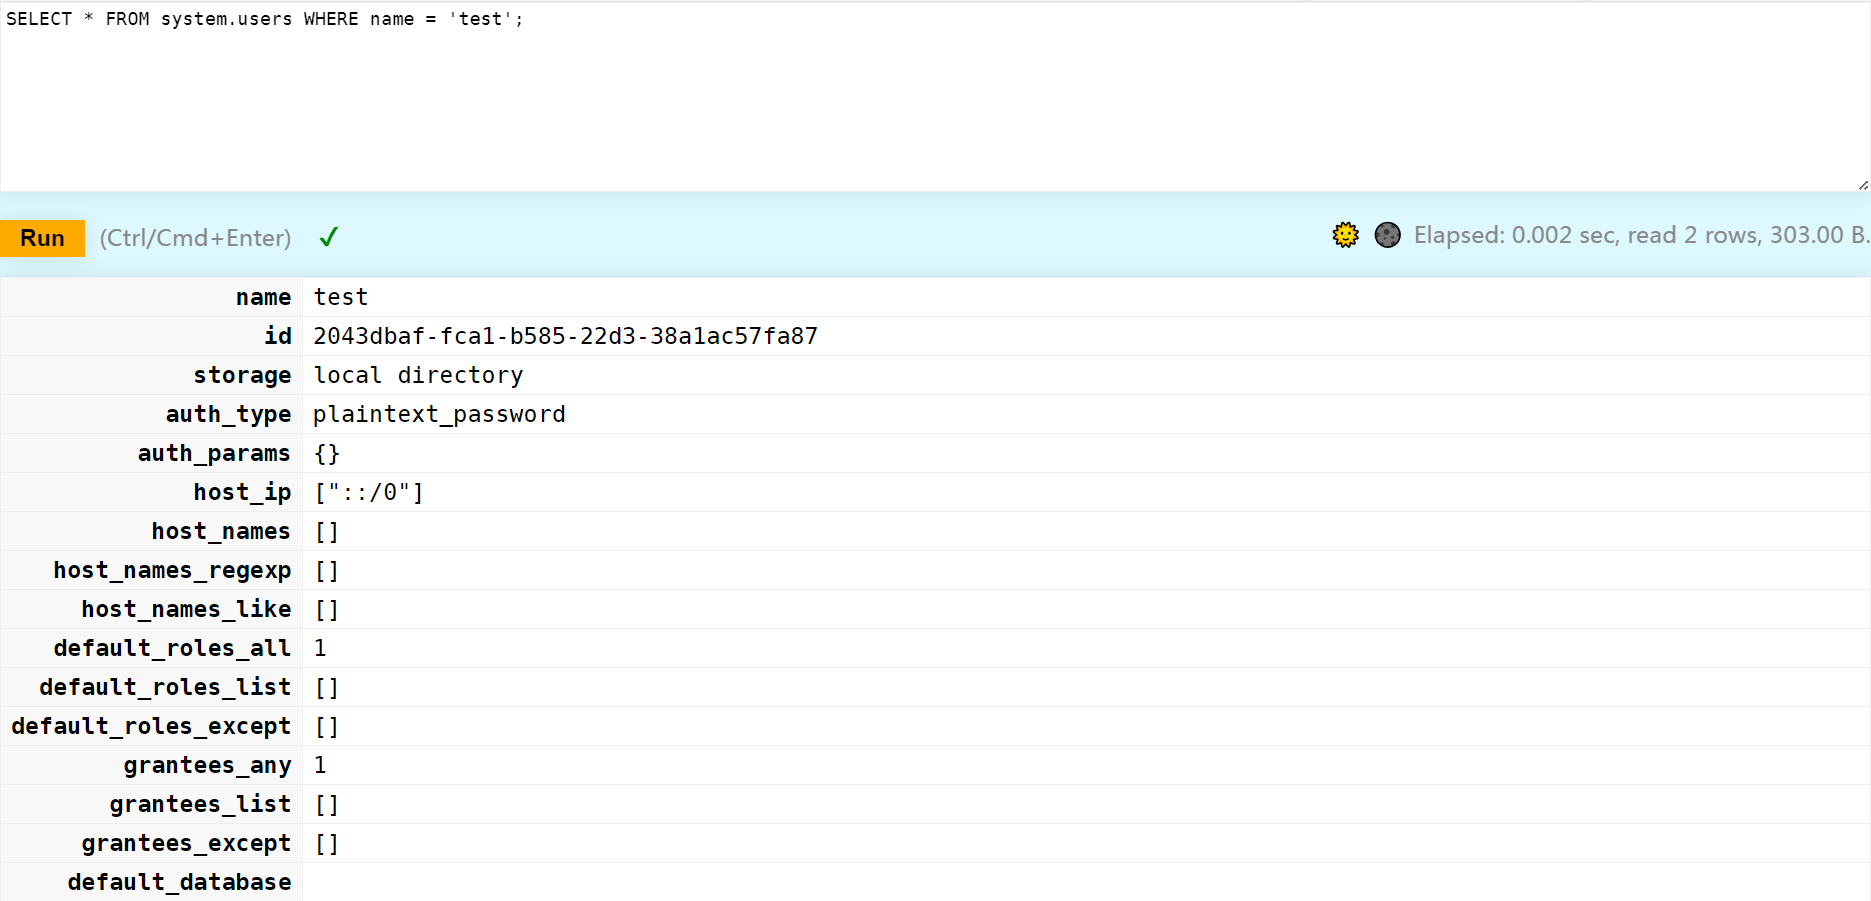
Task: Click the 'grantees_list' row label
Action: point(200,804)
